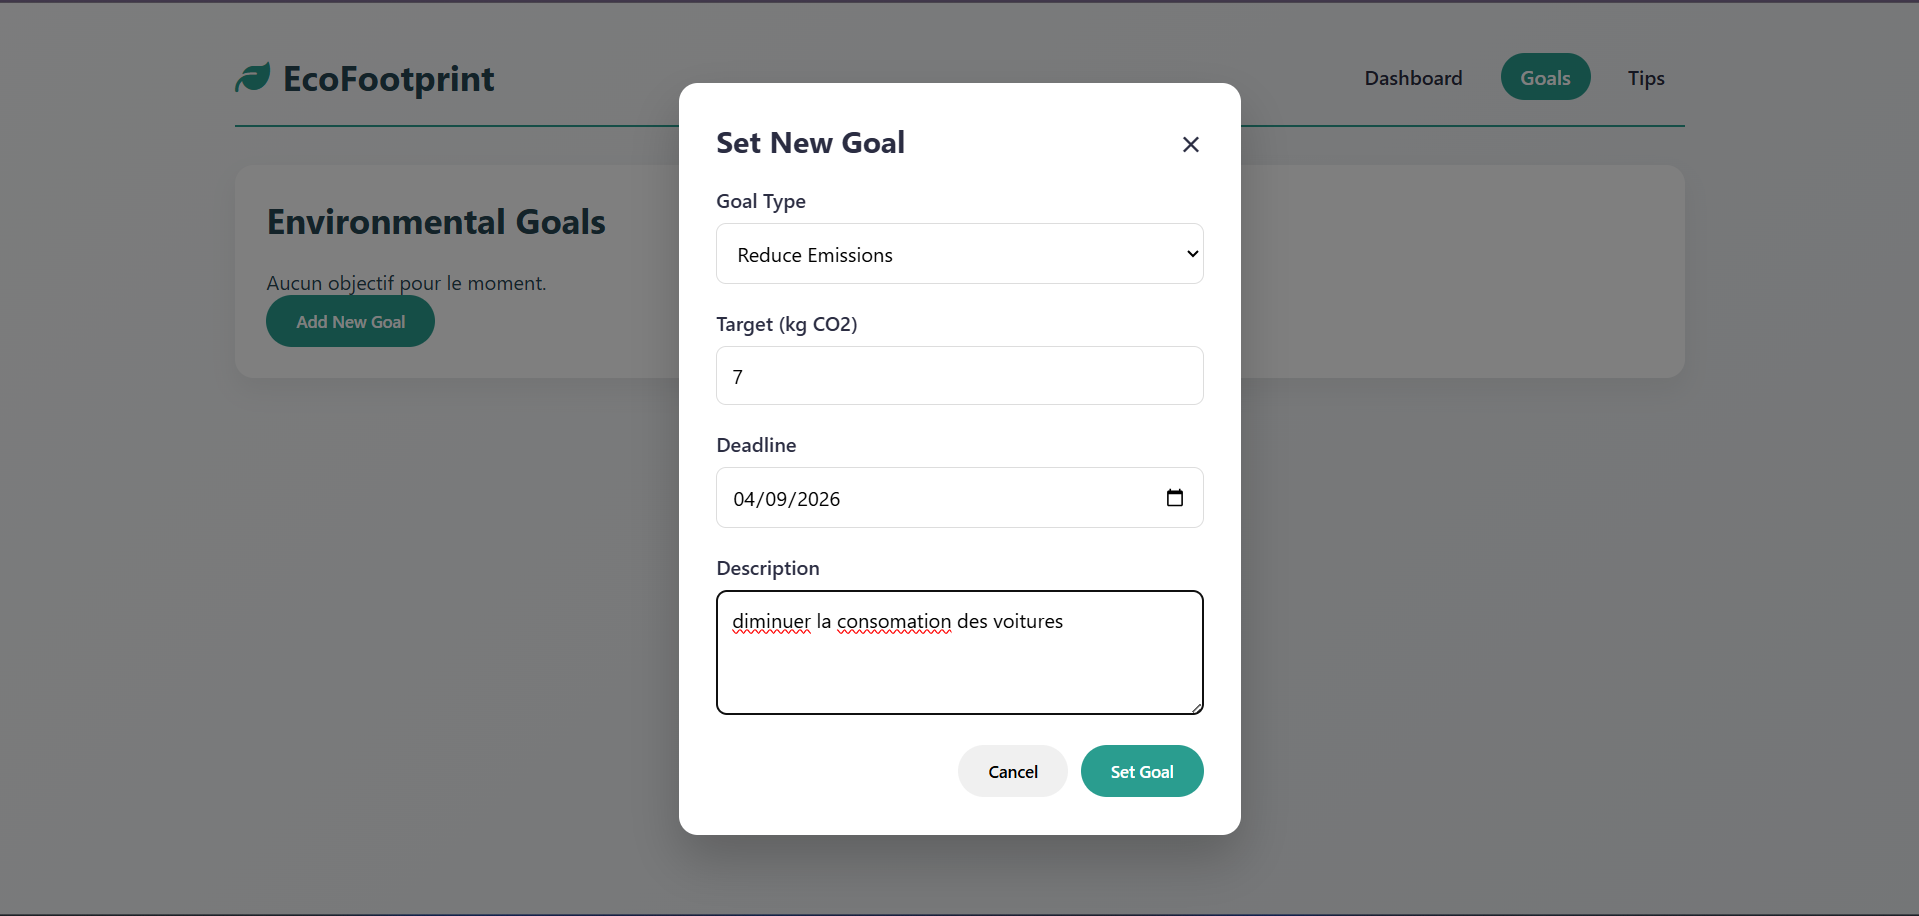Image resolution: width=1919 pixels, height=916 pixels.
Task: Click the Description field label
Action: click(768, 568)
